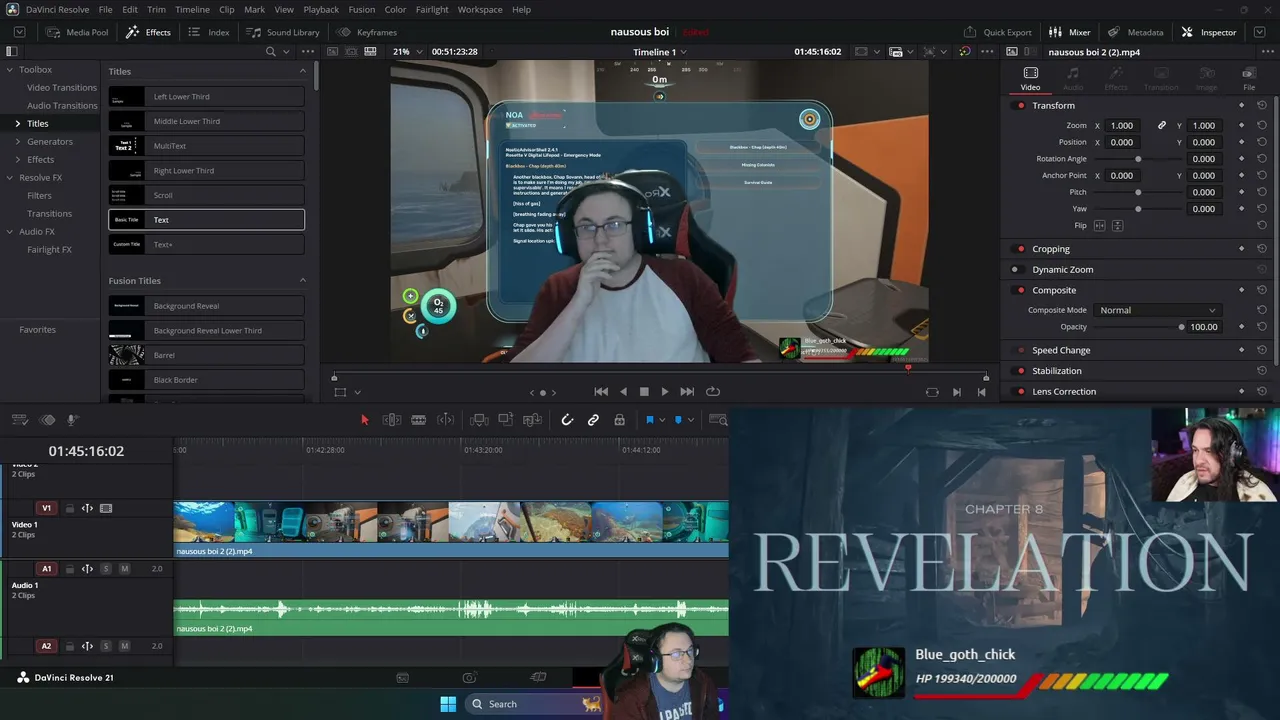The image size is (1280, 720).
Task: Open the Media Pool panel
Action: coord(77,32)
